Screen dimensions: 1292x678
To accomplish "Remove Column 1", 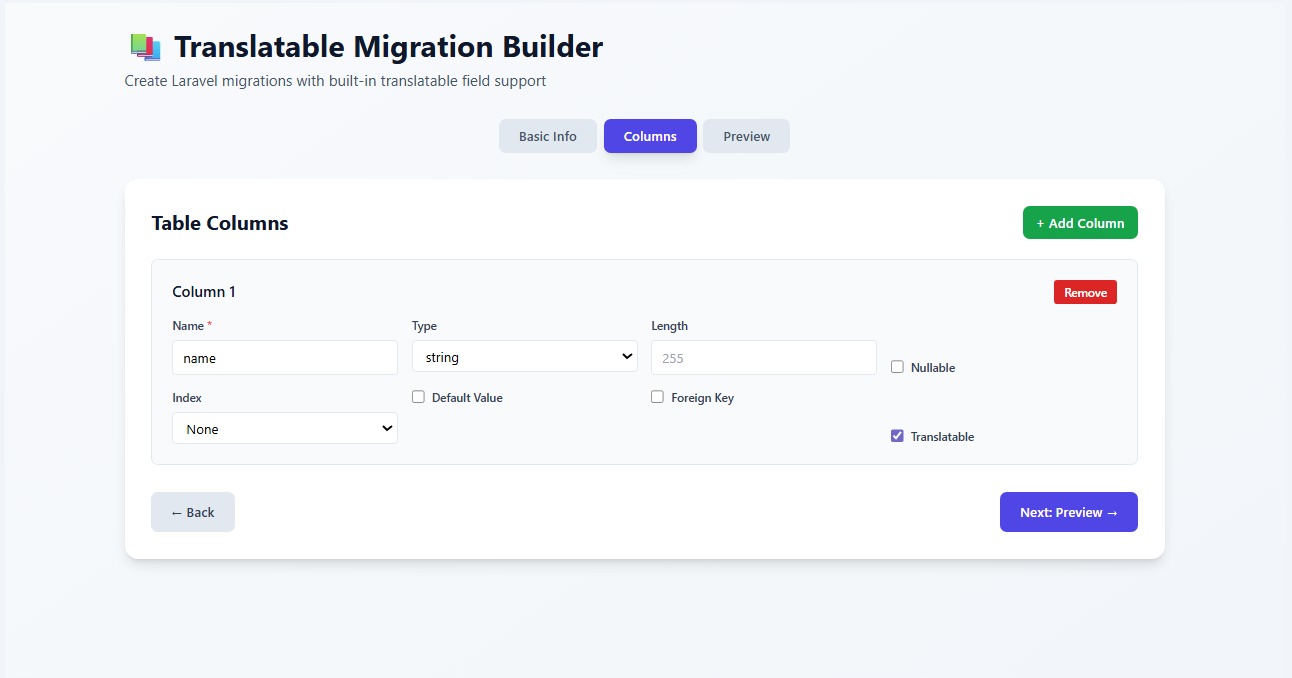I will click(x=1085, y=292).
